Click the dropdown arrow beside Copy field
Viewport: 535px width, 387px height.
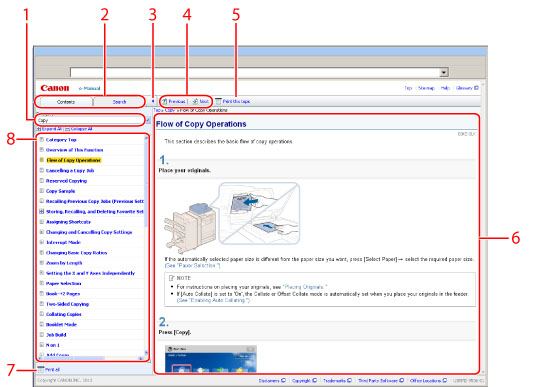click(x=148, y=120)
